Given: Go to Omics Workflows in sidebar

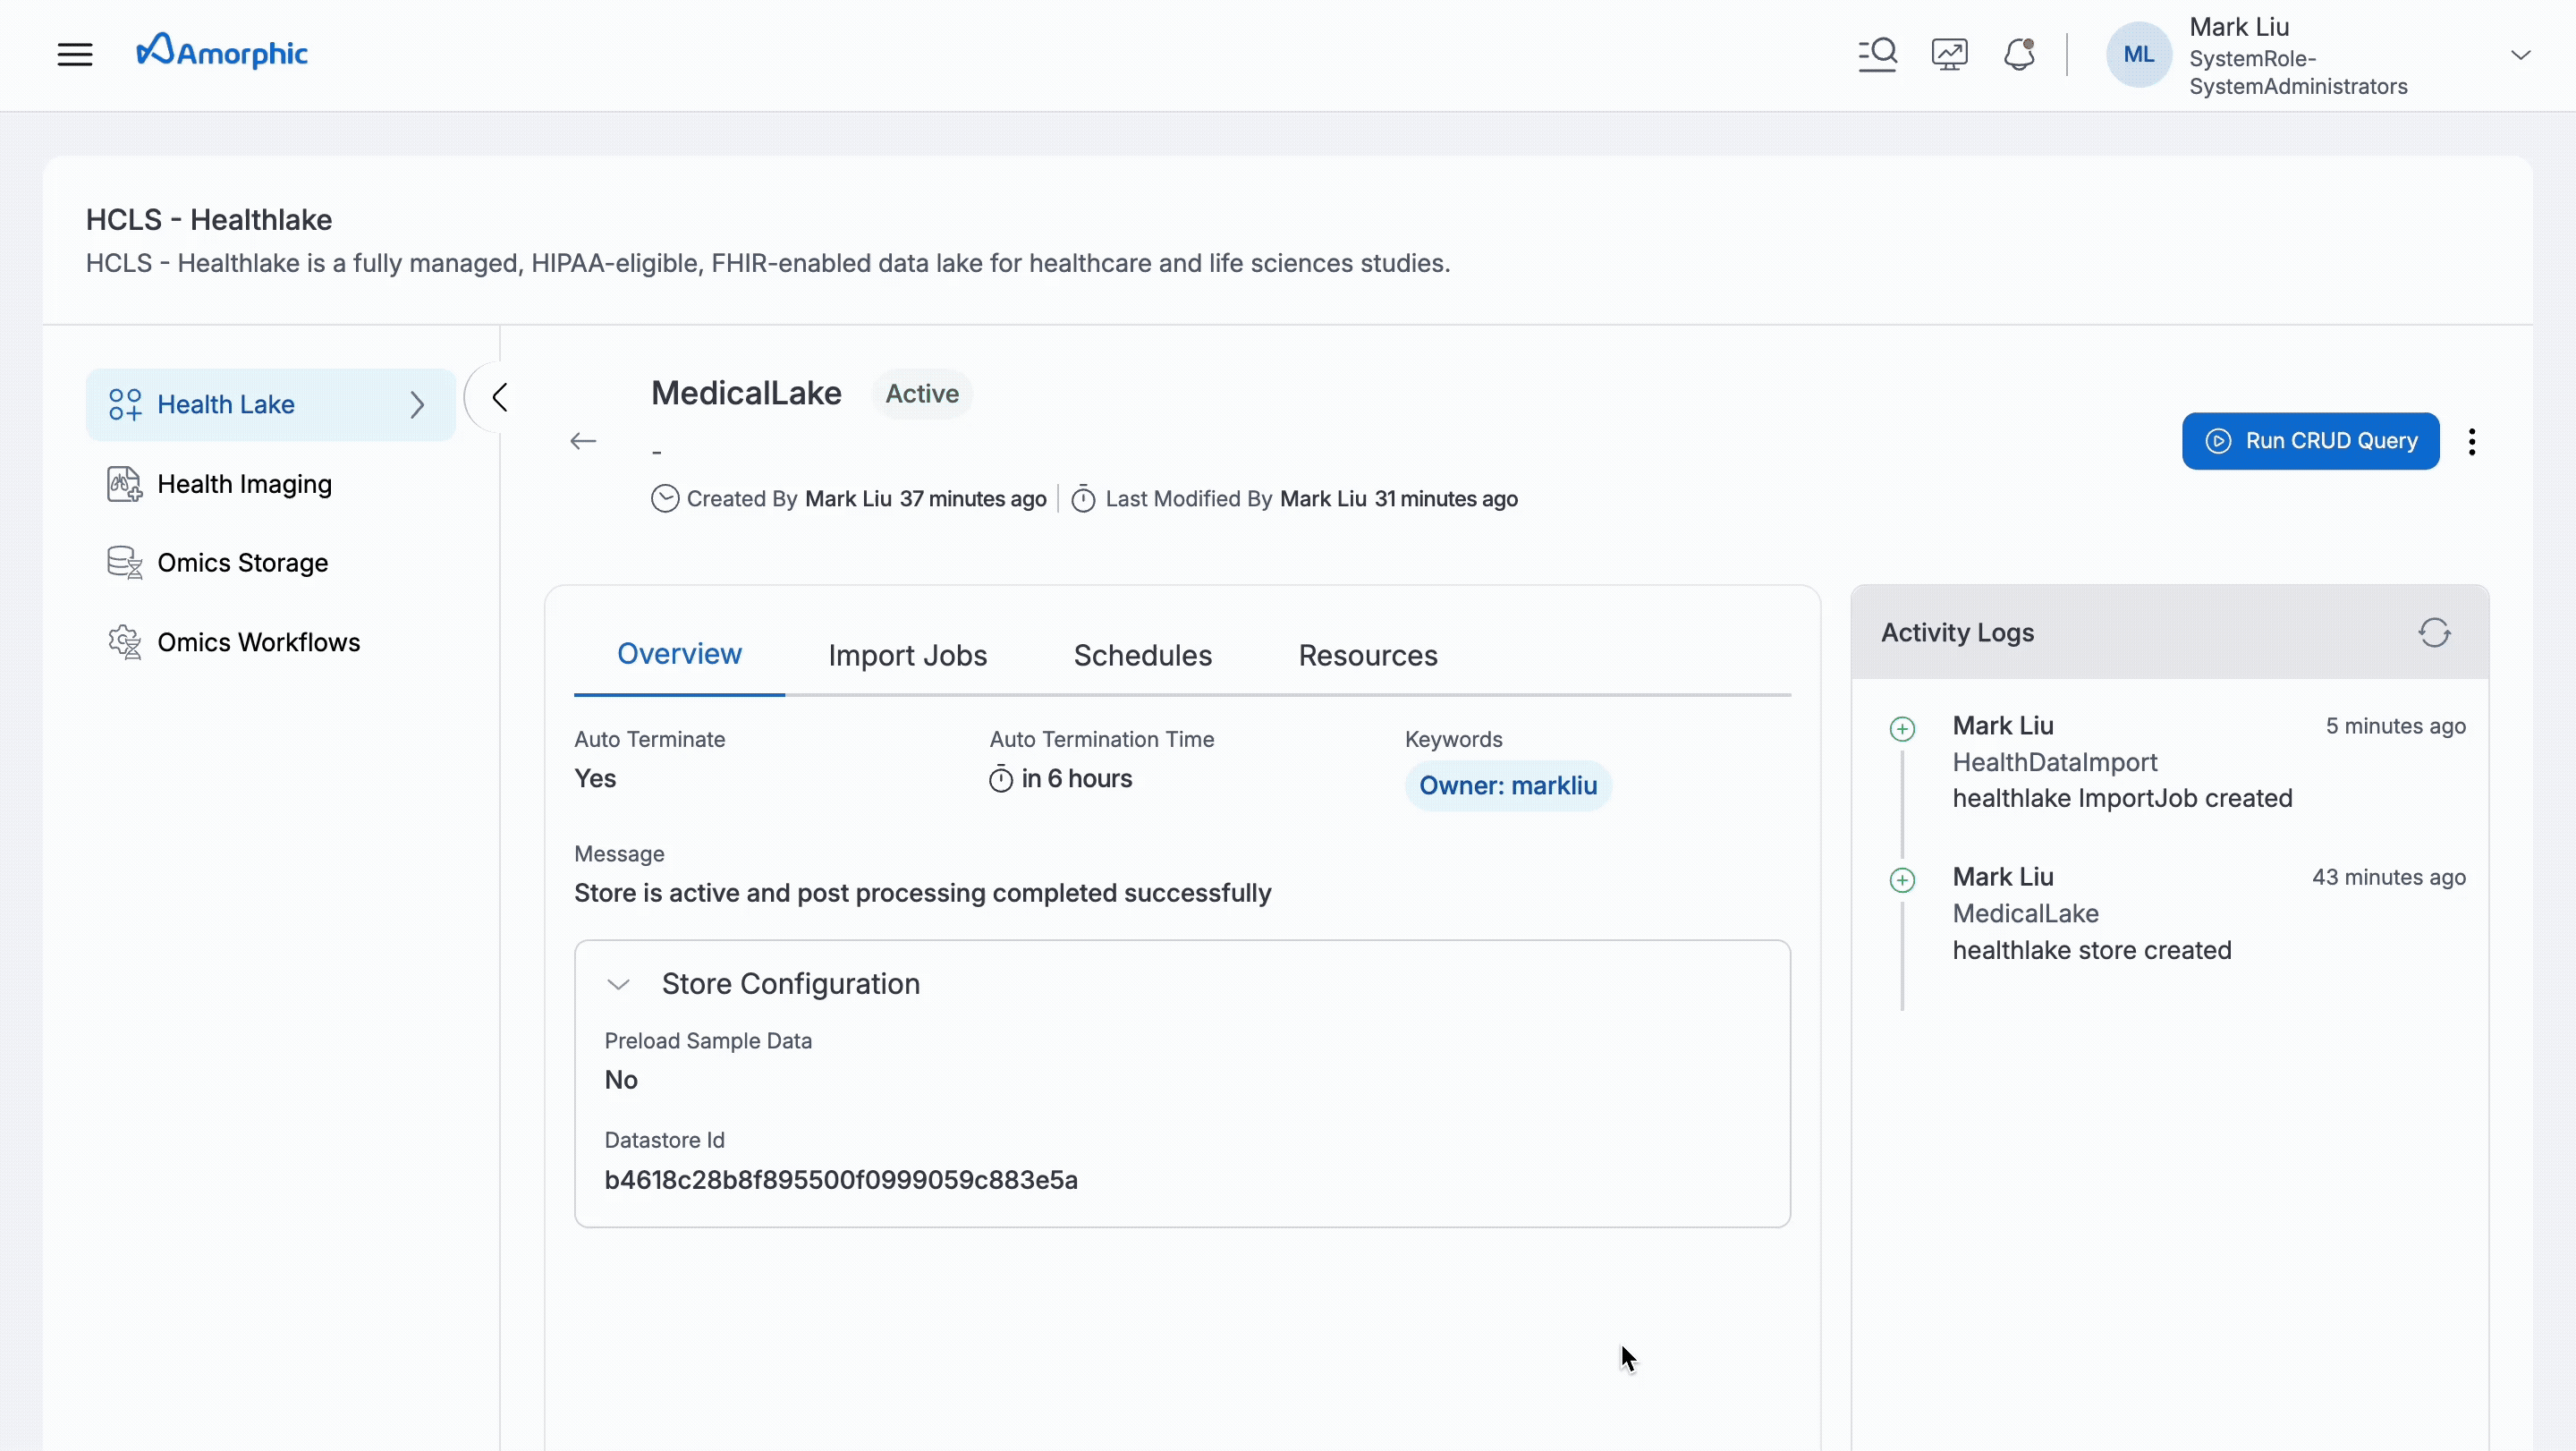Looking at the screenshot, I should tap(258, 642).
